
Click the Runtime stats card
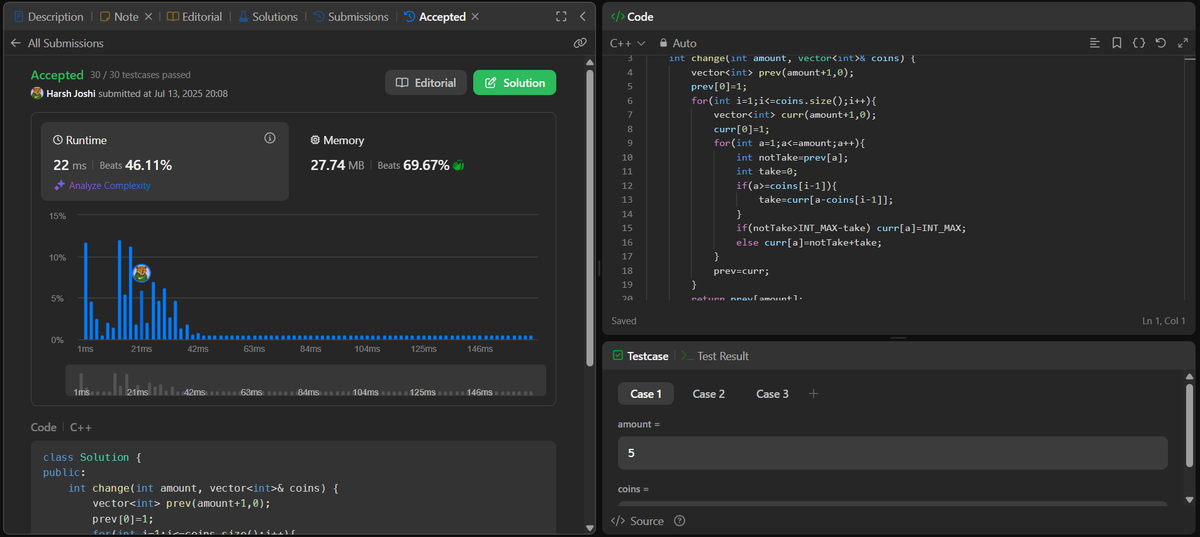click(165, 162)
